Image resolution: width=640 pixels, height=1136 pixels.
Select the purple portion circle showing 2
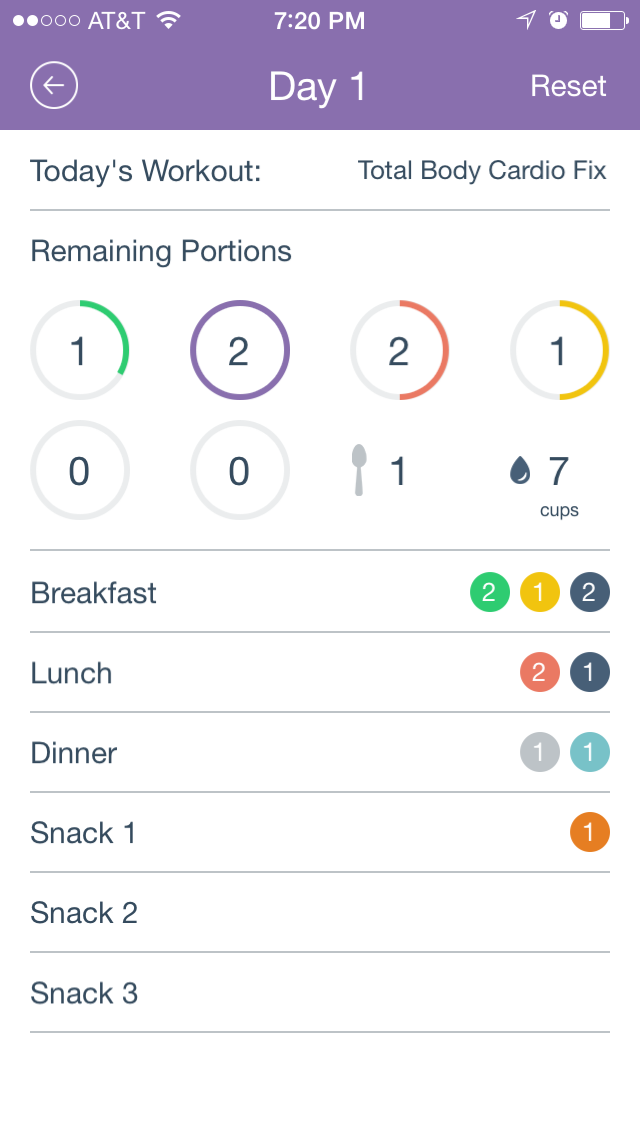240,350
